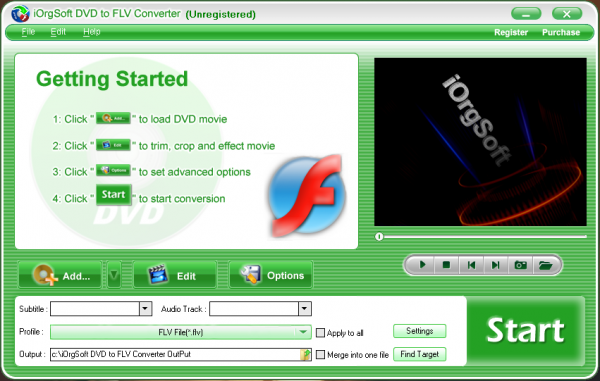The height and width of the screenshot is (381, 600).
Task: Click the "Getting Started" heading
Action: click(x=112, y=80)
